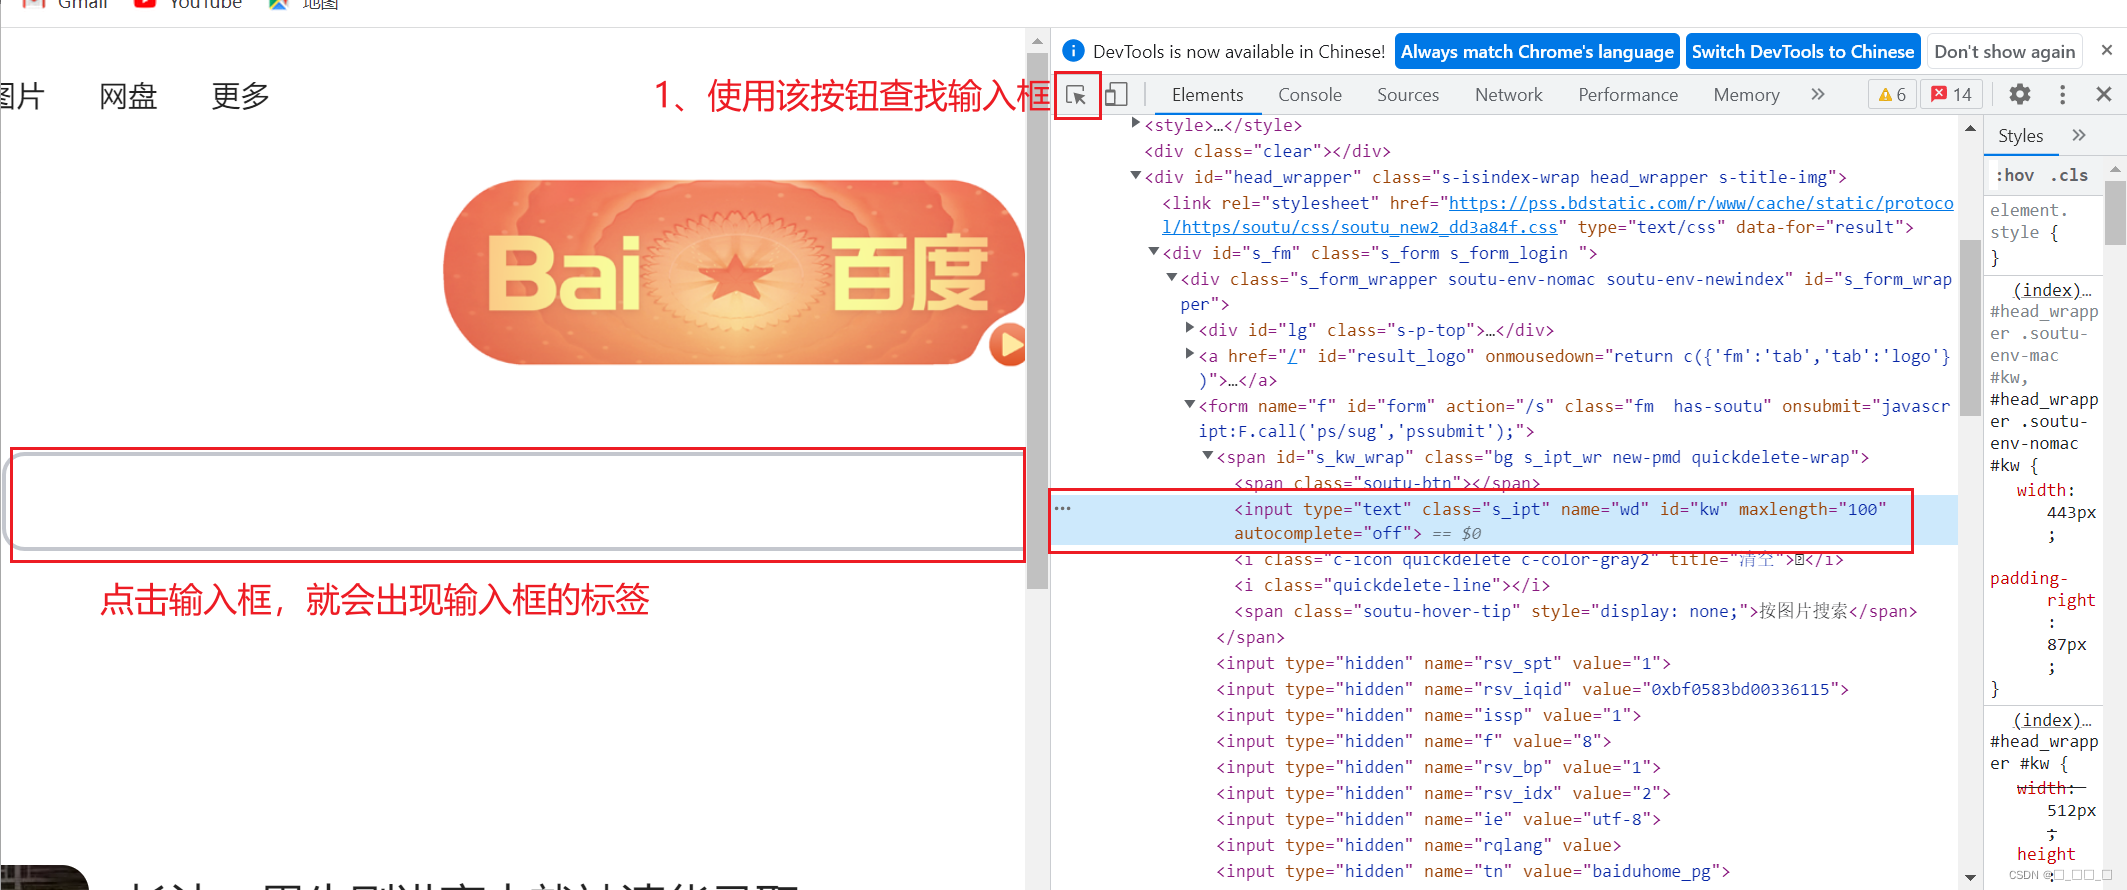Click Don't show again button

[x=2005, y=51]
